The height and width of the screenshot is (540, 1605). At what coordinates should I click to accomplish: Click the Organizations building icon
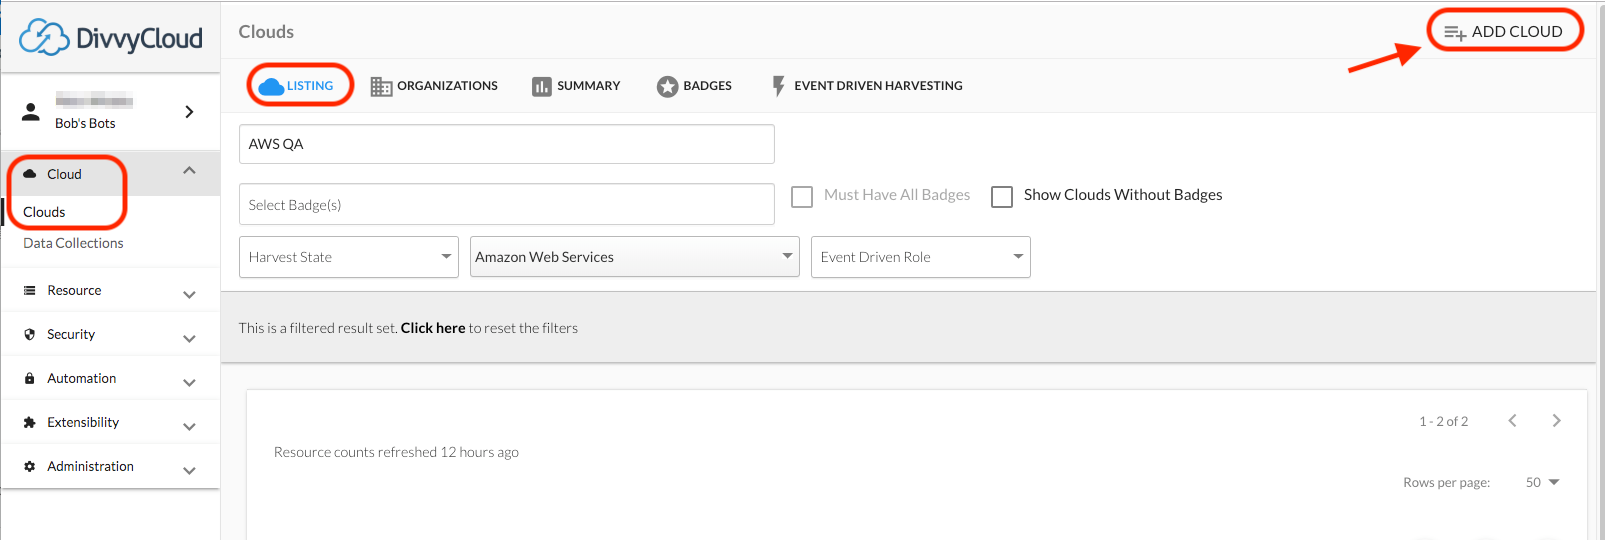(381, 87)
